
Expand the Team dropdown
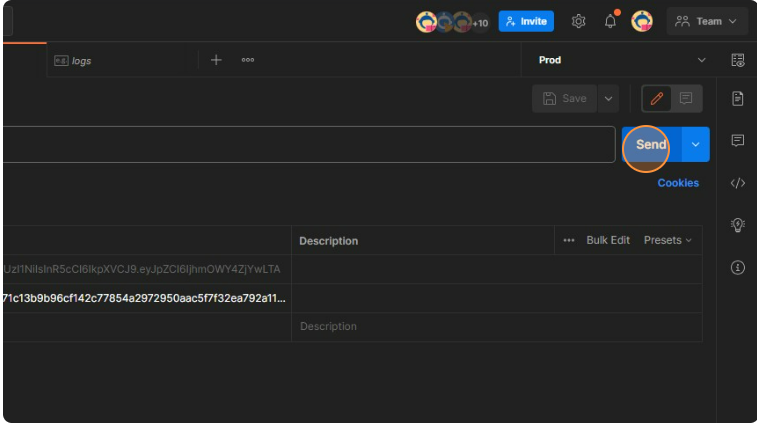(708, 21)
